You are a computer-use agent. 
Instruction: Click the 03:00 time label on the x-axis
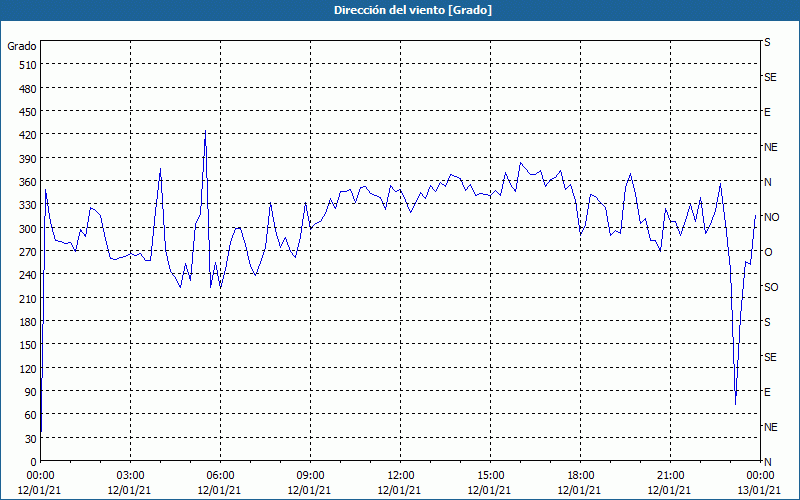(x=130, y=476)
